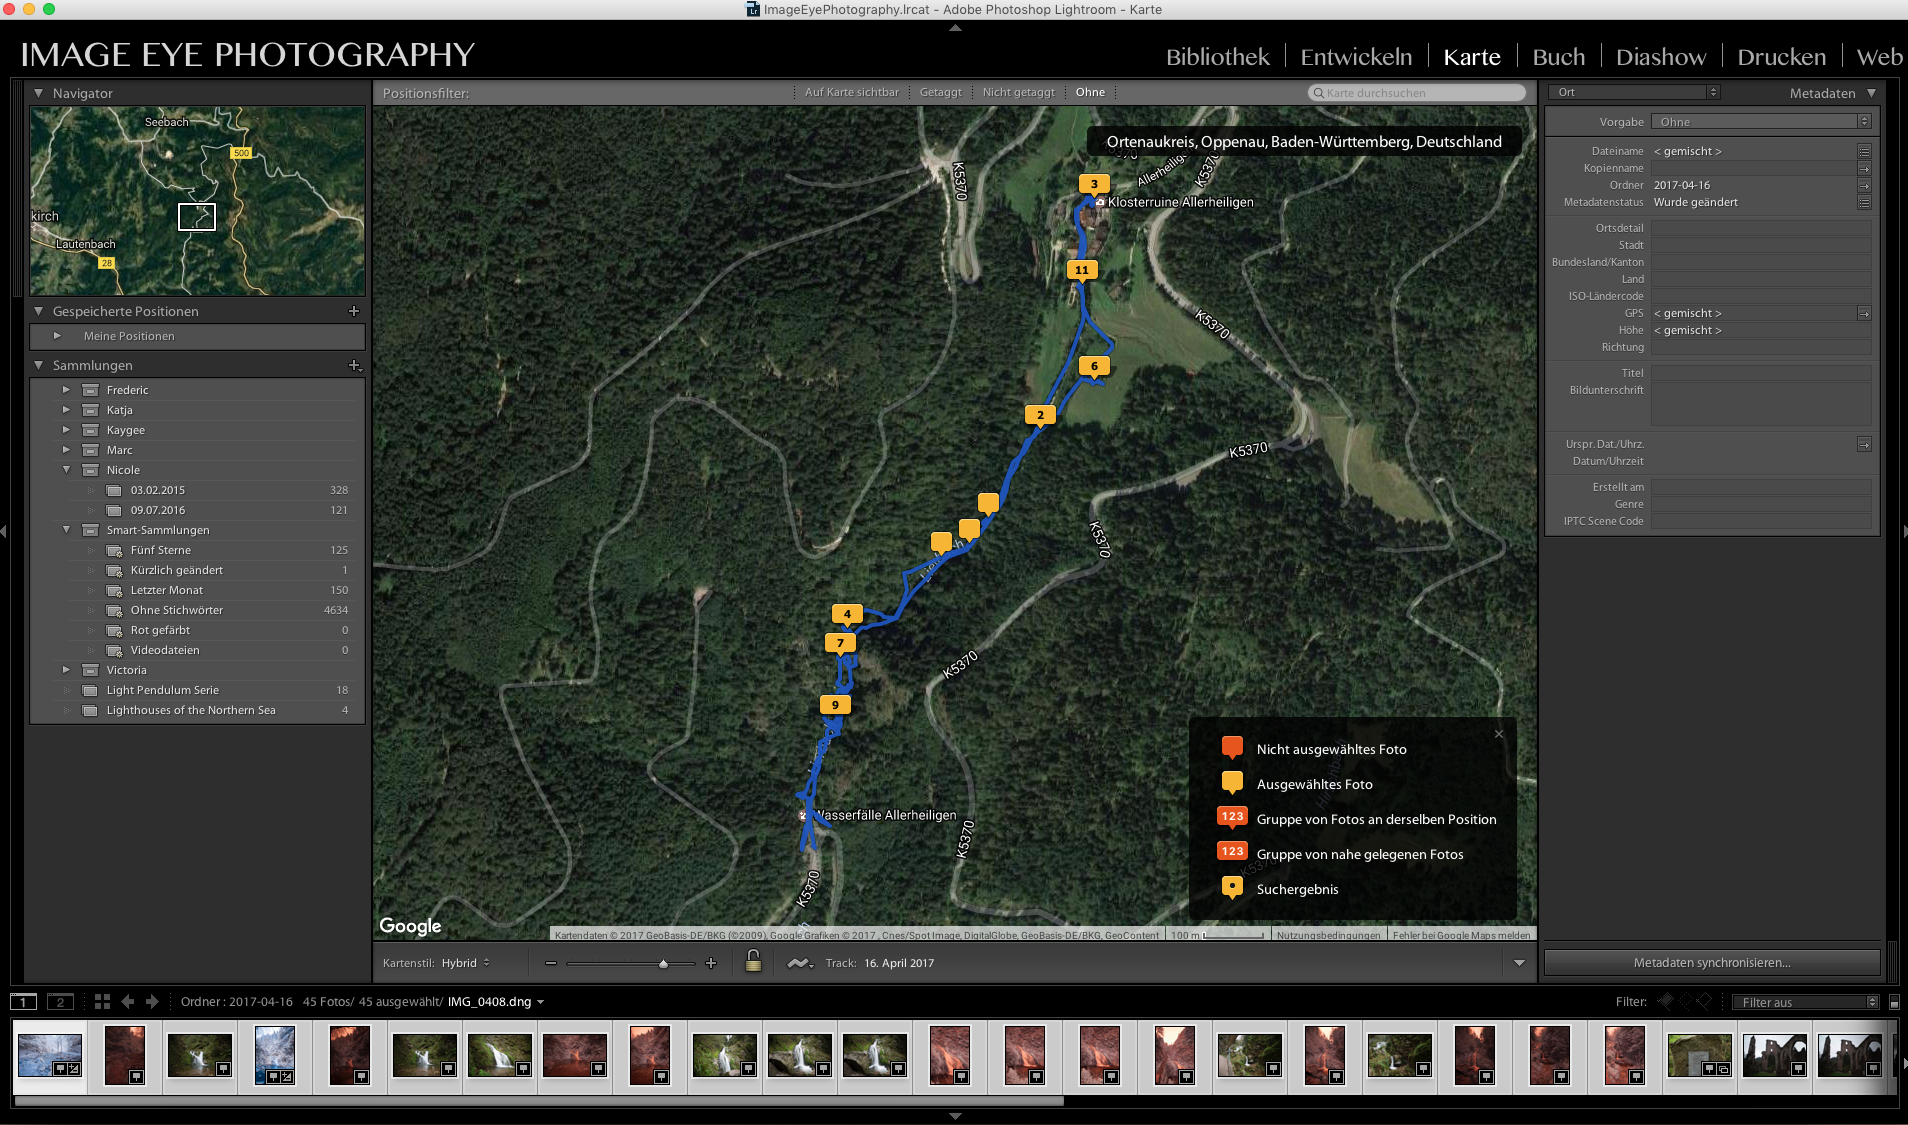Screen dimensions: 1908x1125
Task: Click map marker numbered 3
Action: [x=1094, y=185]
